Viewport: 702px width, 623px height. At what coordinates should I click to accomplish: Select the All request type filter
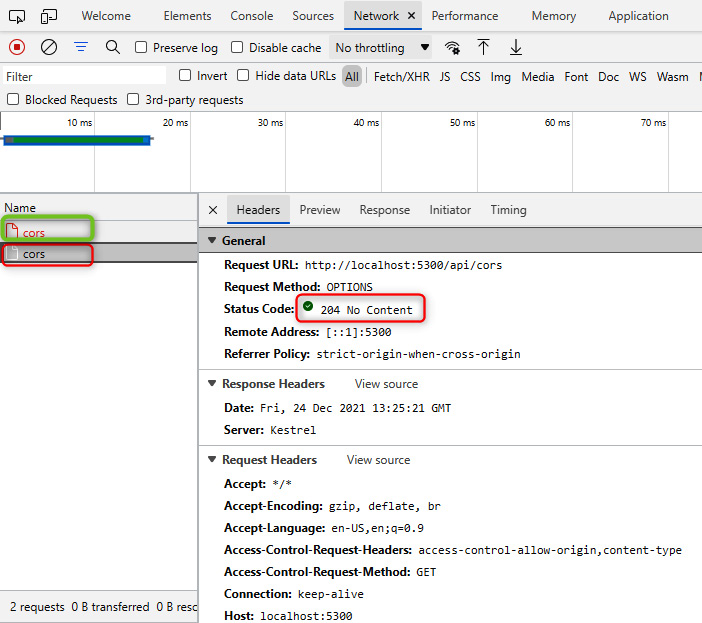click(x=352, y=77)
